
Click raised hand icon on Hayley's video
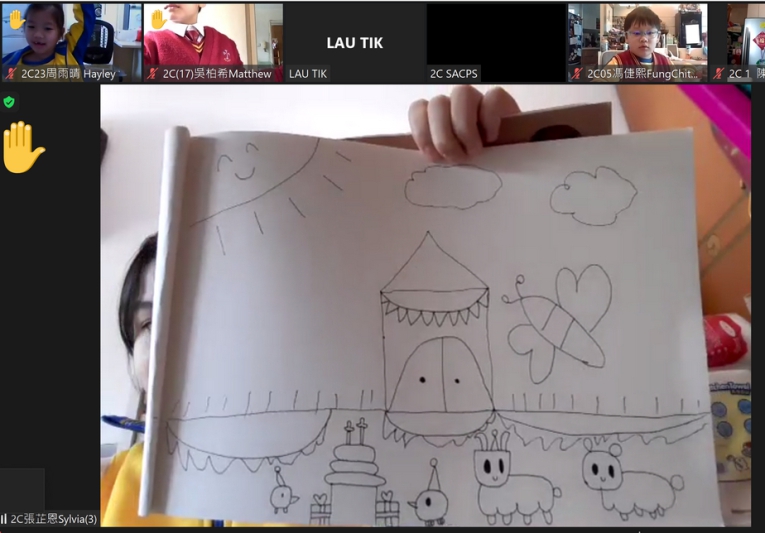(16, 19)
